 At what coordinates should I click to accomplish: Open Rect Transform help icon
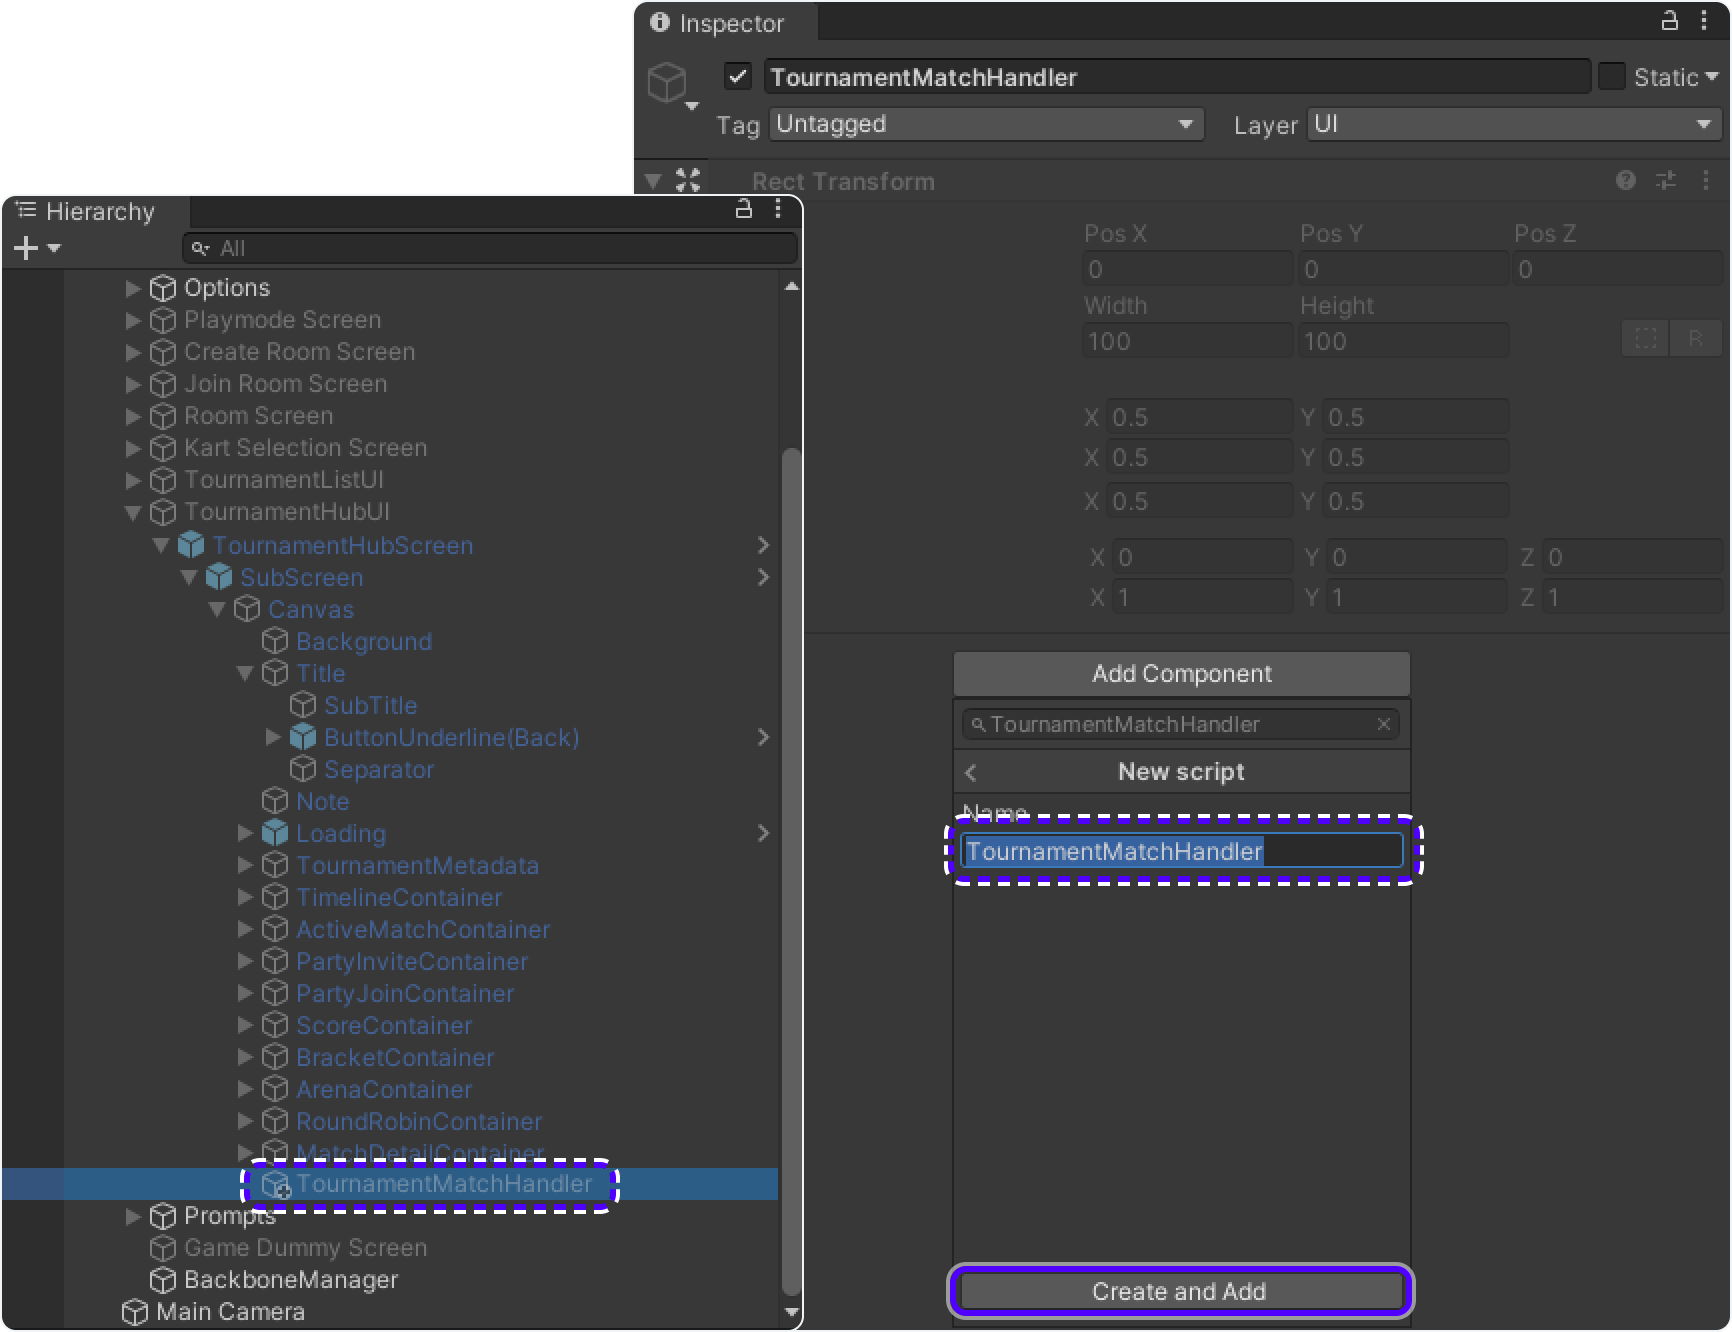1626,180
